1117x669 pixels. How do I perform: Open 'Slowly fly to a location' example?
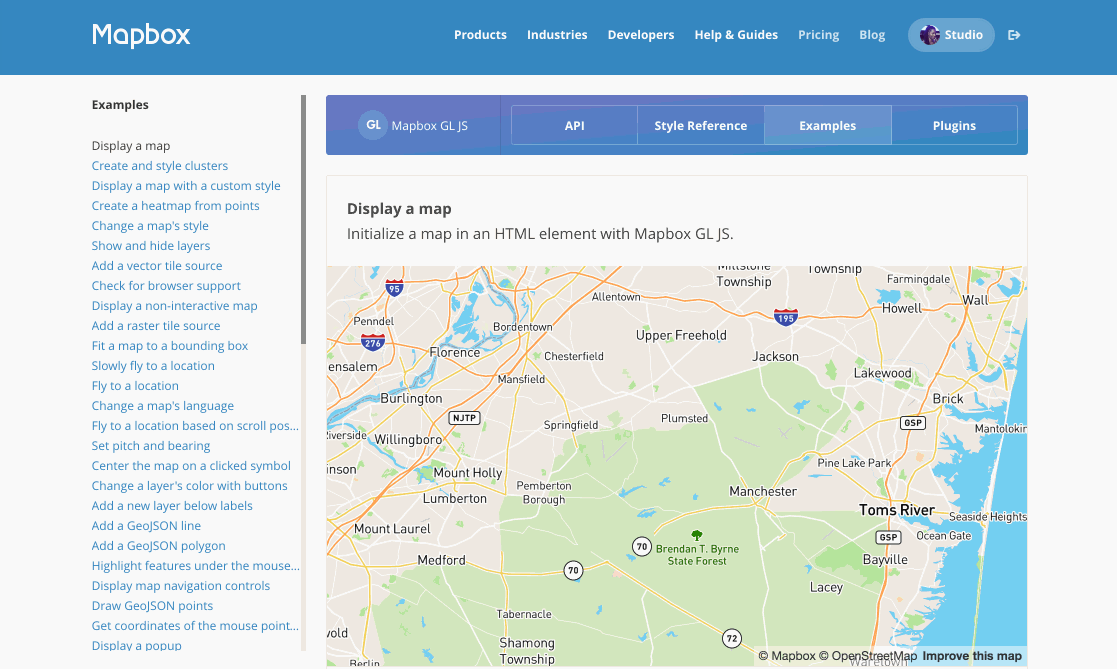[153, 365]
